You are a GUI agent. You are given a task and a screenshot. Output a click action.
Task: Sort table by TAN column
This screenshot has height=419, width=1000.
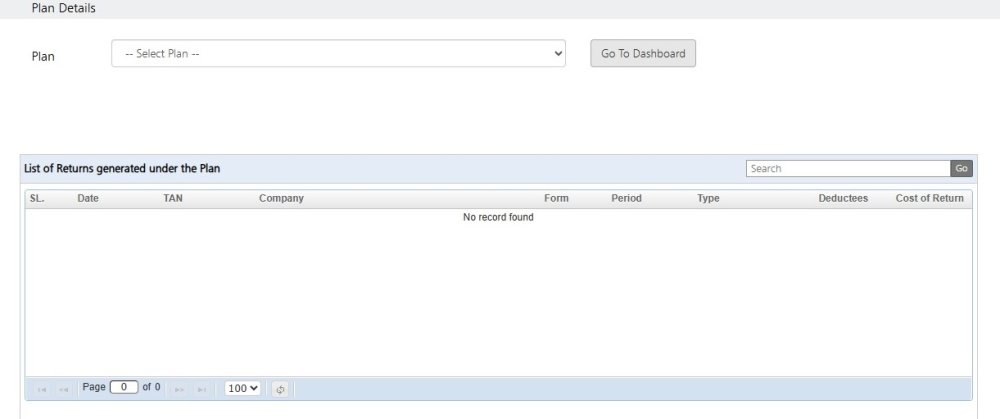[x=173, y=198]
